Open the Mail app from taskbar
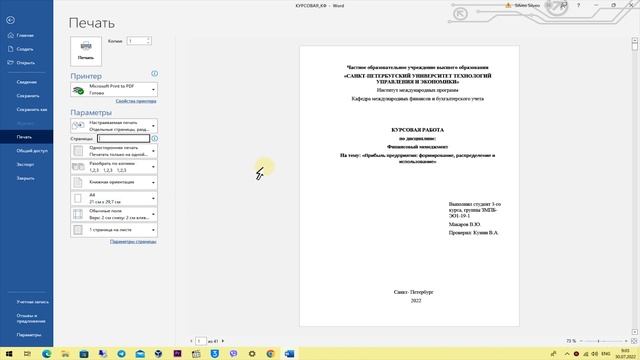The image size is (640, 360). [x=140, y=353]
